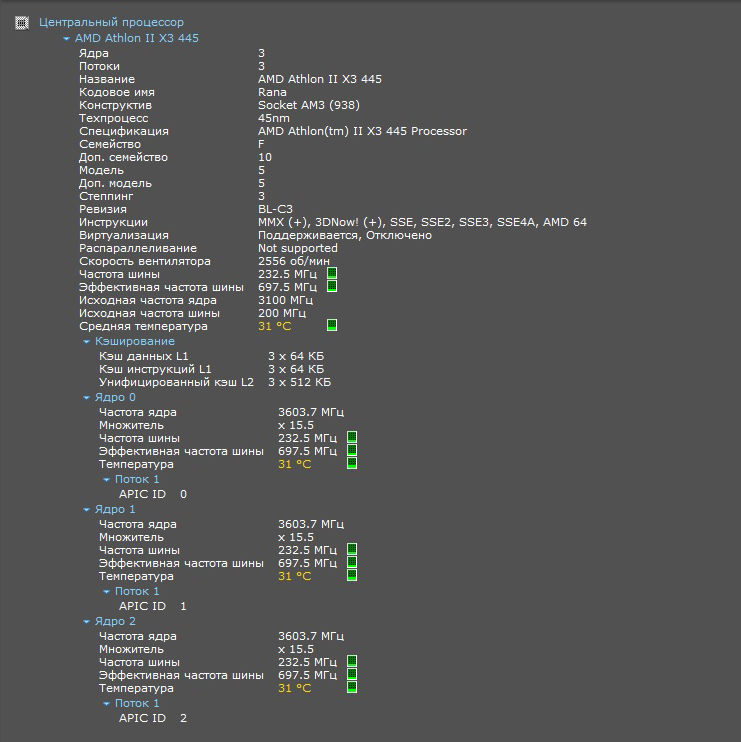
Task: Select the Socket AM3 (938) value
Action: pyautogui.click(x=309, y=105)
